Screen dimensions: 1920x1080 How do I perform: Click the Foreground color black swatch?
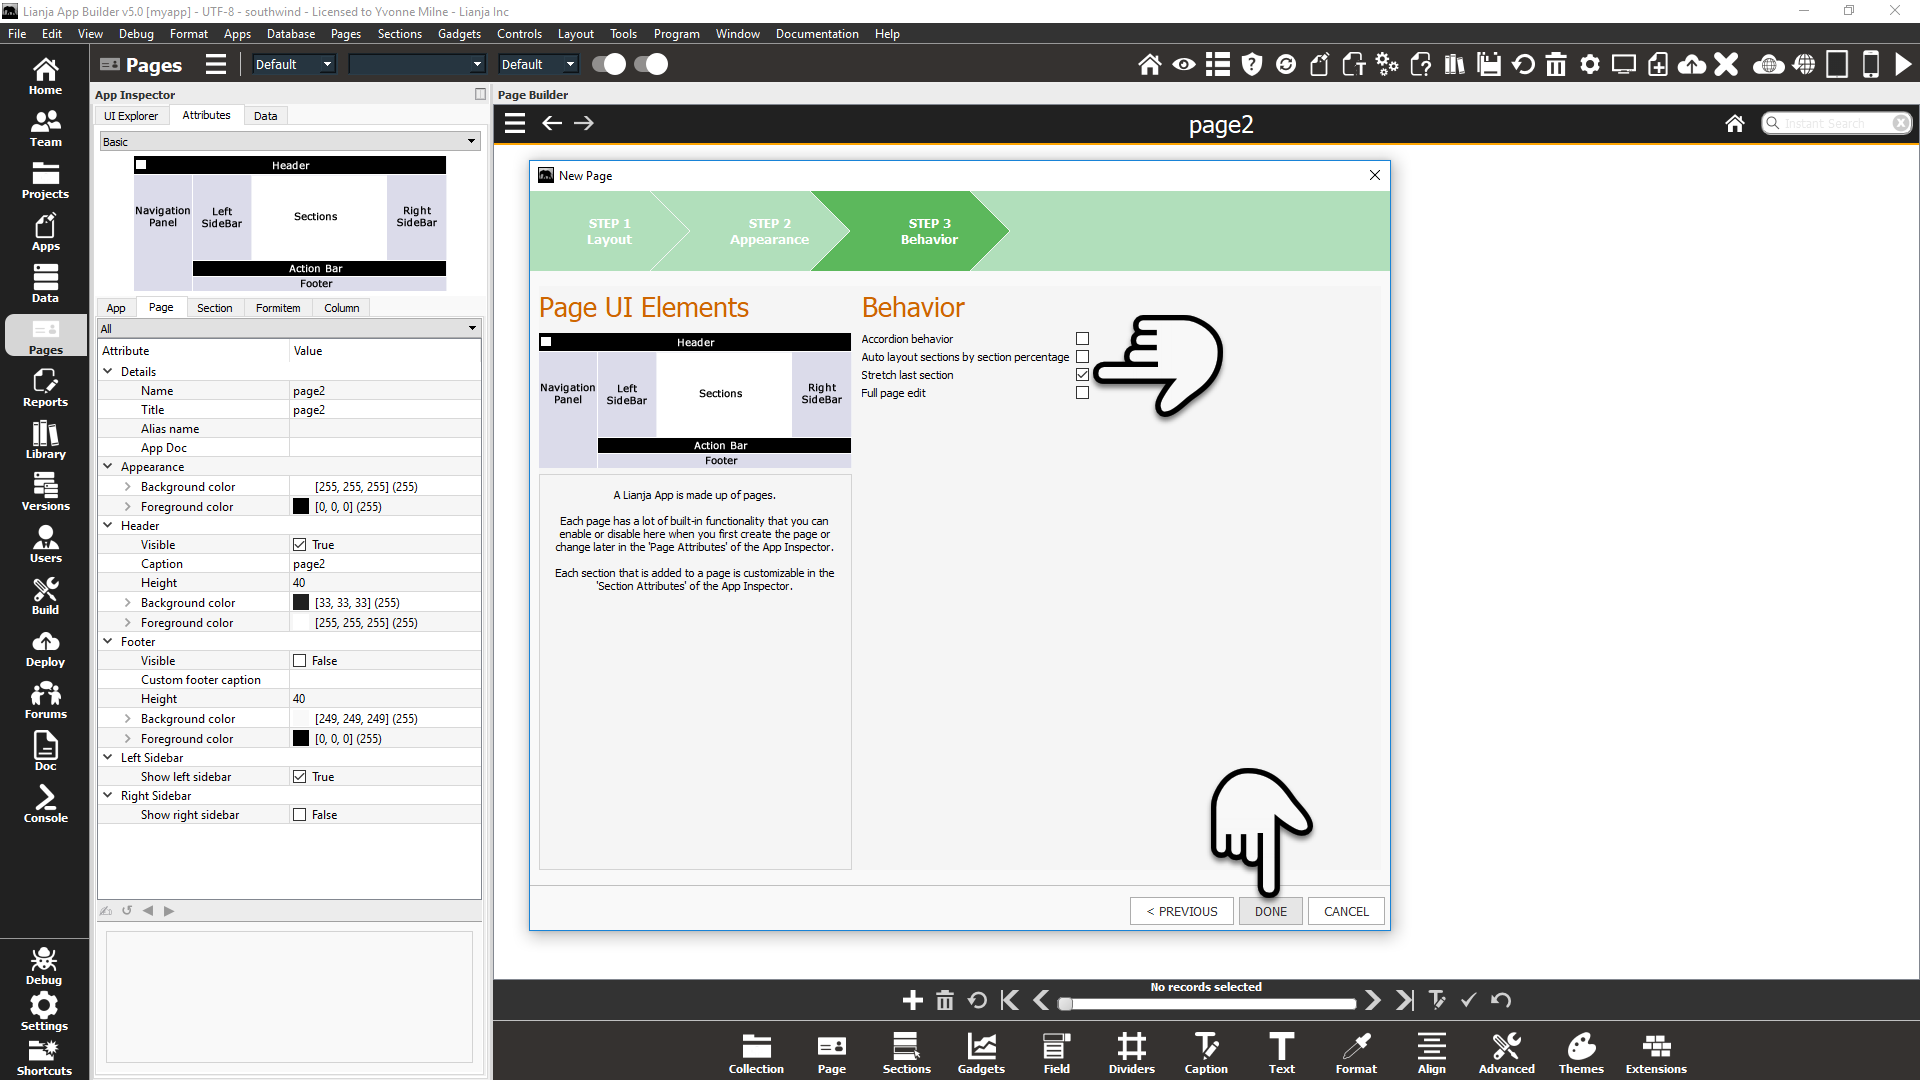click(x=300, y=507)
